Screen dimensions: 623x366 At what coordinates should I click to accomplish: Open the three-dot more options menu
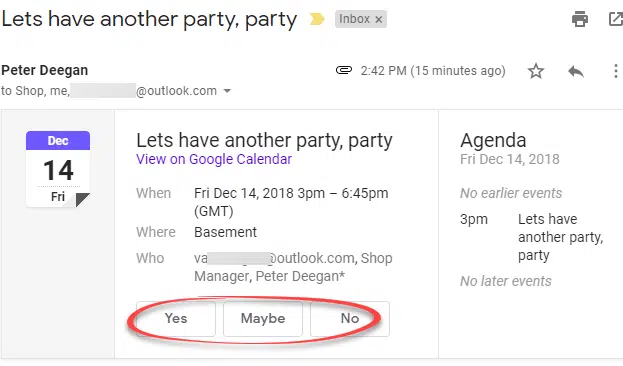click(615, 71)
